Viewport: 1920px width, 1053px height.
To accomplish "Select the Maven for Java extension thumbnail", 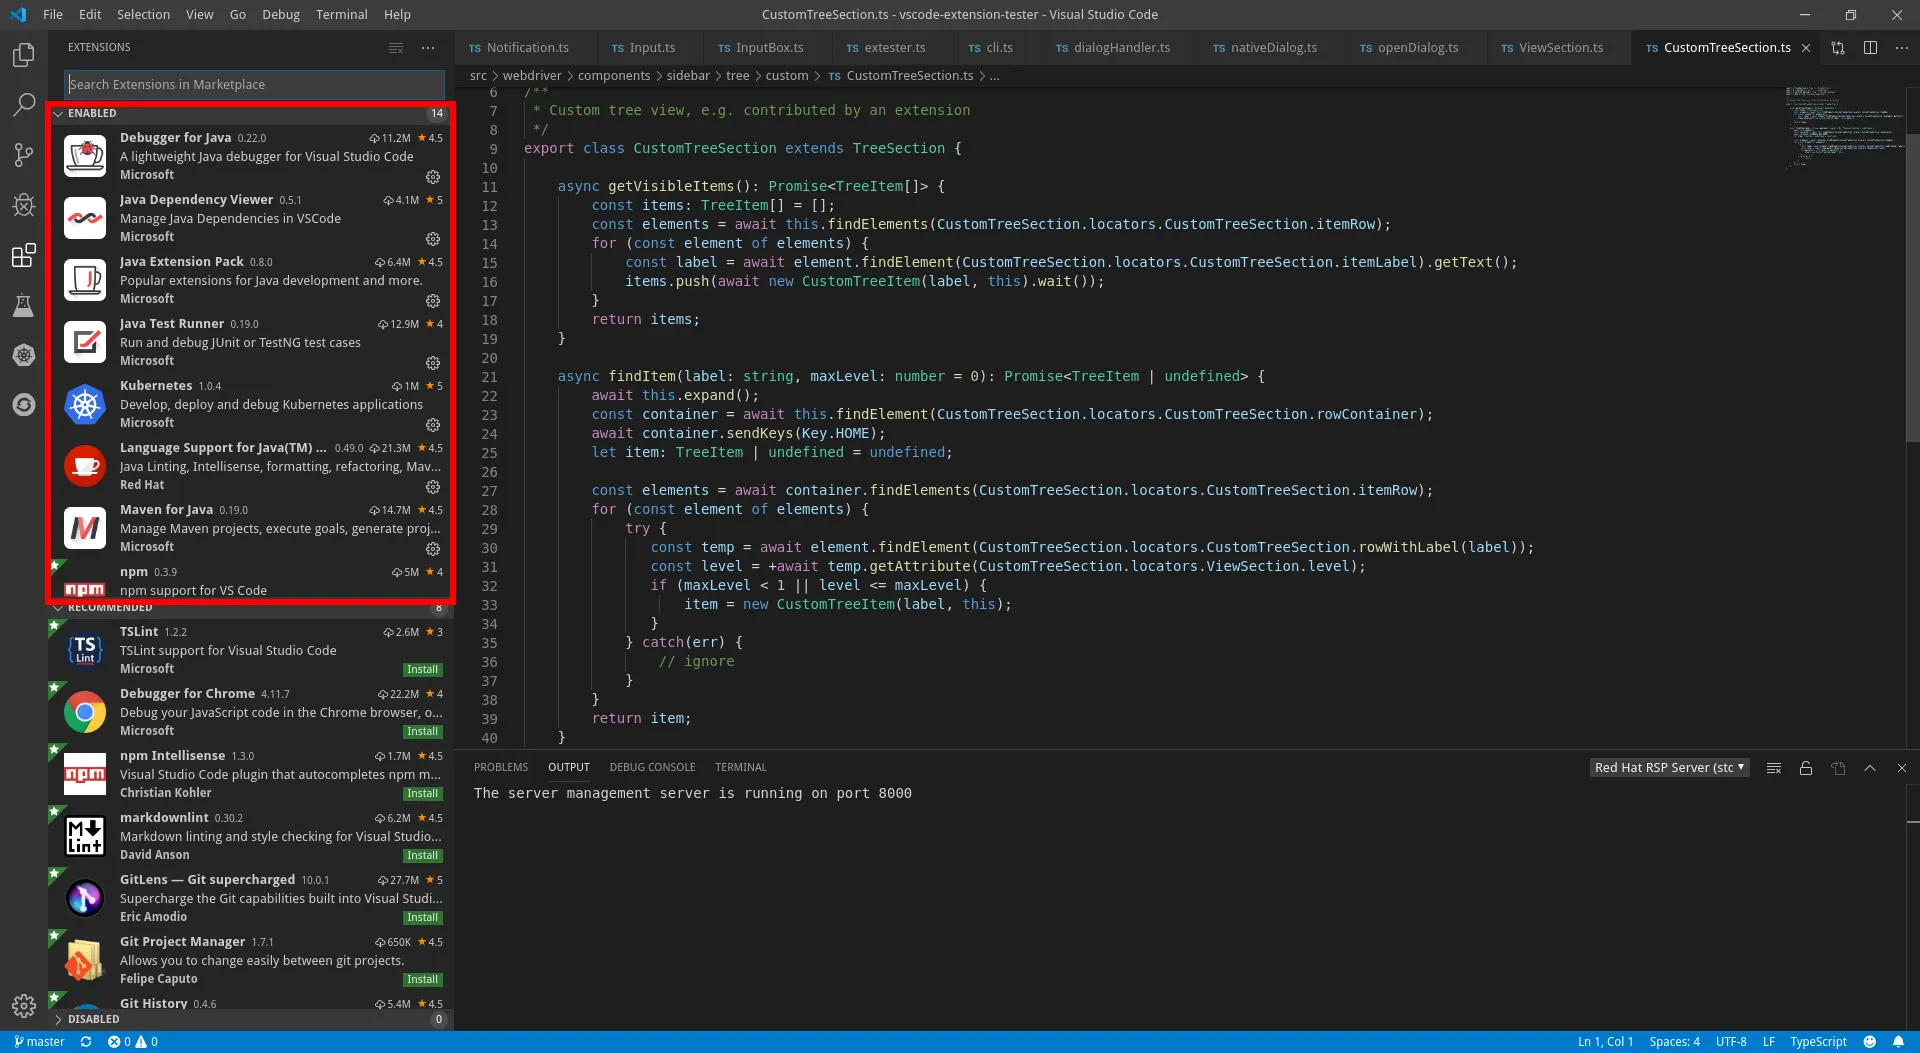I will (x=85, y=528).
